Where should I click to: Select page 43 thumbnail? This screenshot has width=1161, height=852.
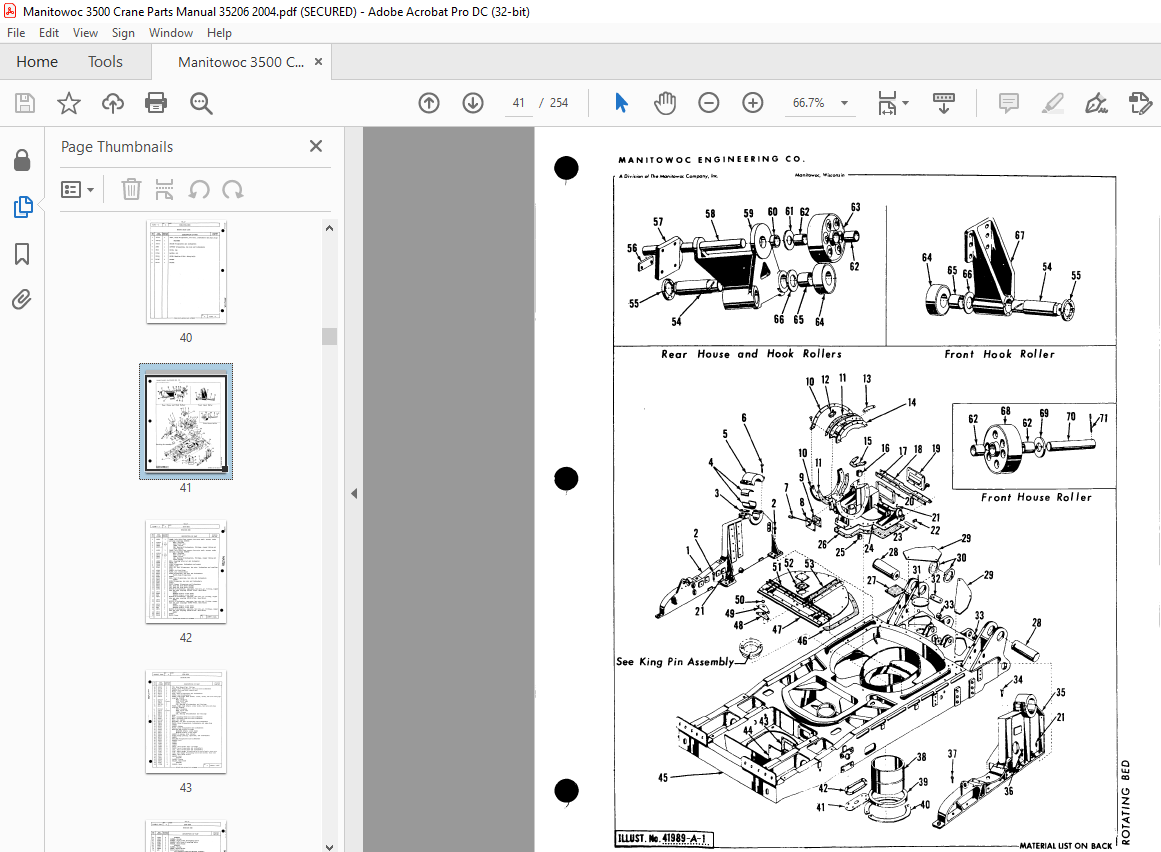coord(186,722)
